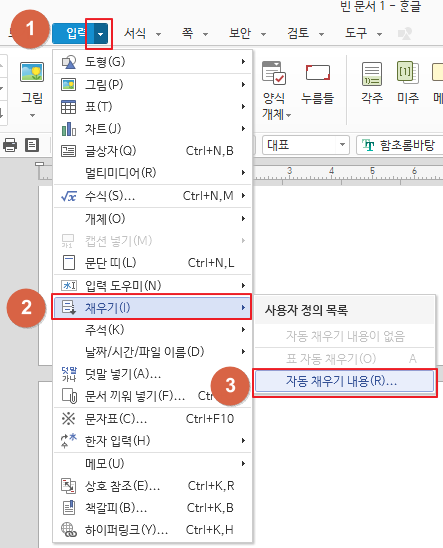Expand the 도구 tab dropdown arrow
Image resolution: width=443 pixels, height=548 pixels.
(x=379, y=34)
